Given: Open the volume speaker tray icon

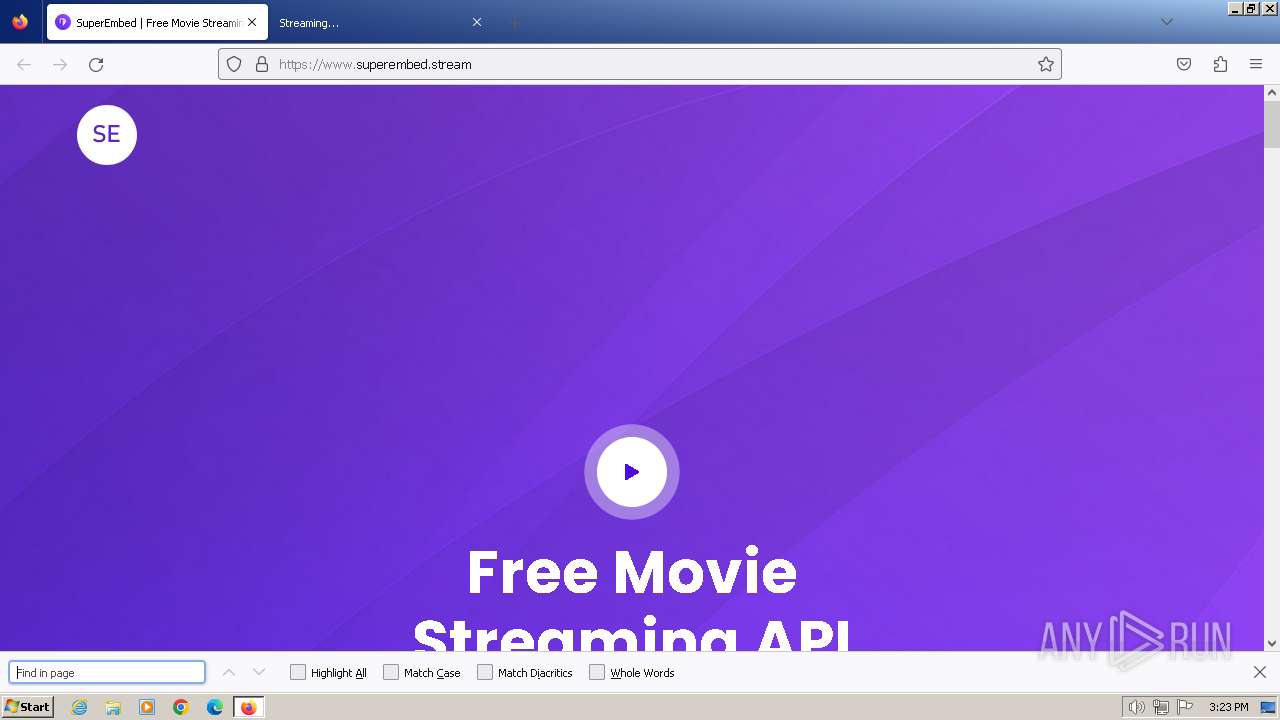Looking at the screenshot, I should [x=1136, y=707].
